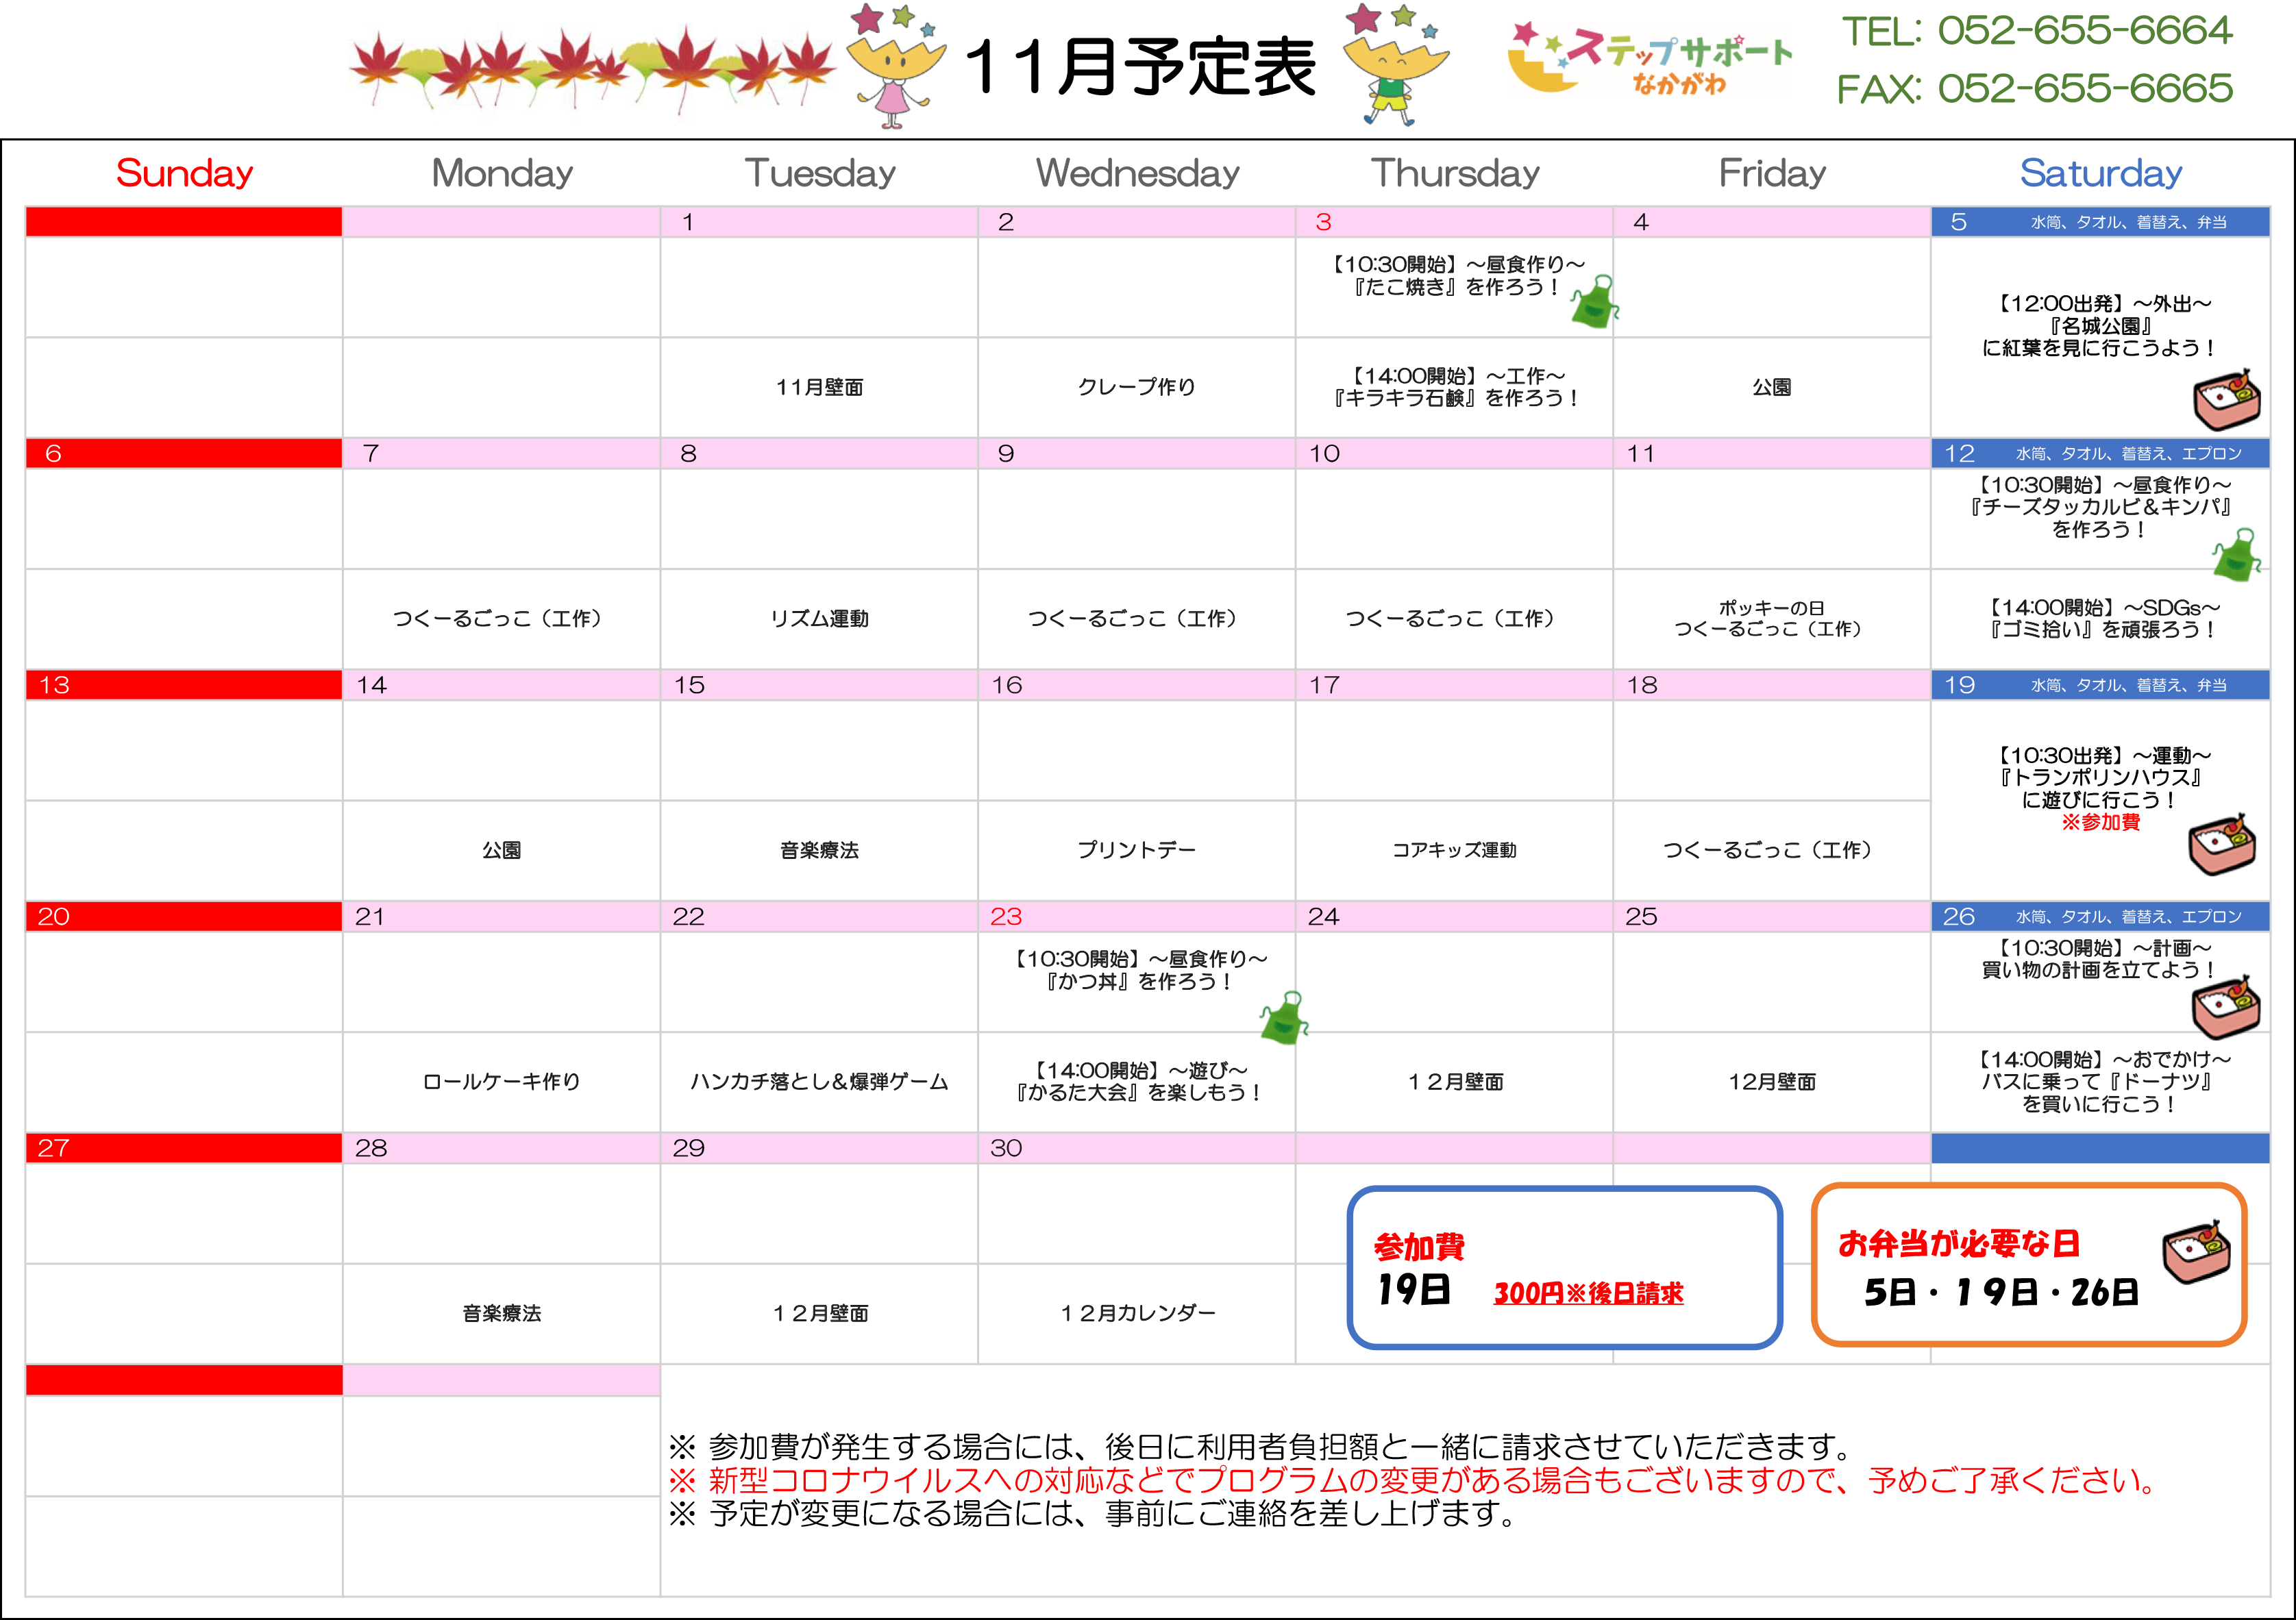Click the Saturday column header
This screenshot has width=2296, height=1620.
(x=2100, y=173)
